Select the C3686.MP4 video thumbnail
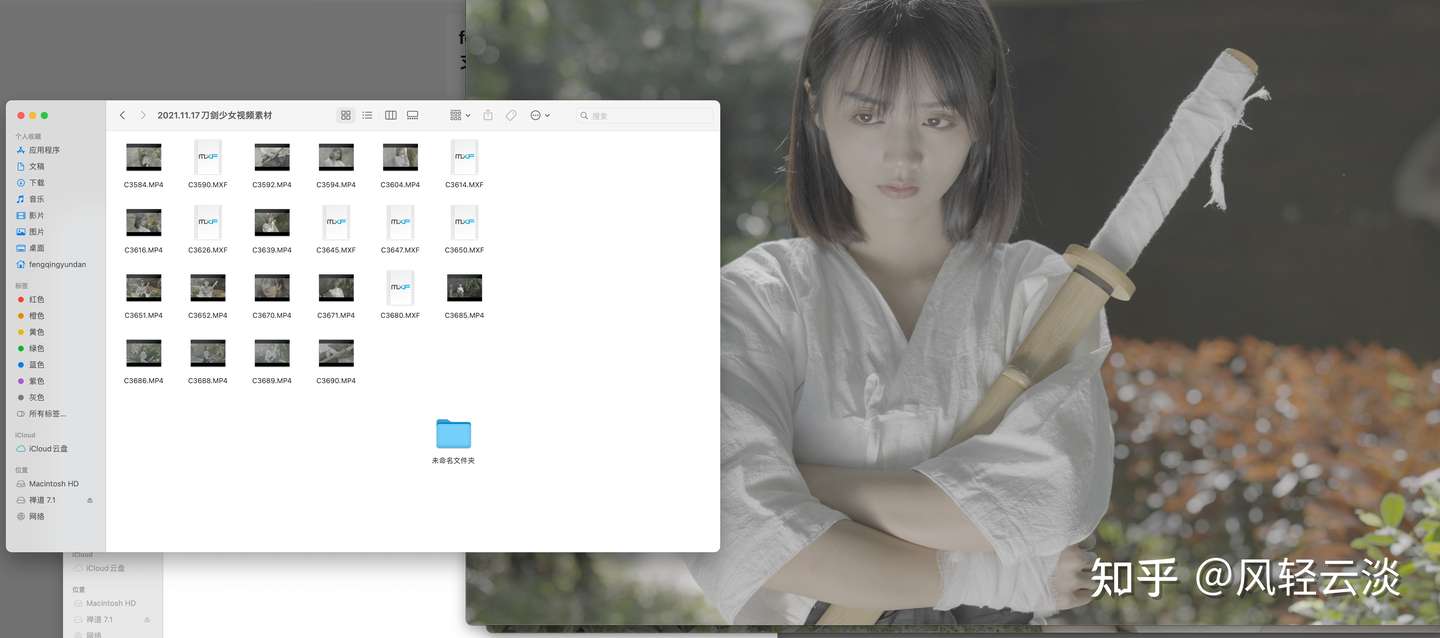 pyautogui.click(x=144, y=353)
